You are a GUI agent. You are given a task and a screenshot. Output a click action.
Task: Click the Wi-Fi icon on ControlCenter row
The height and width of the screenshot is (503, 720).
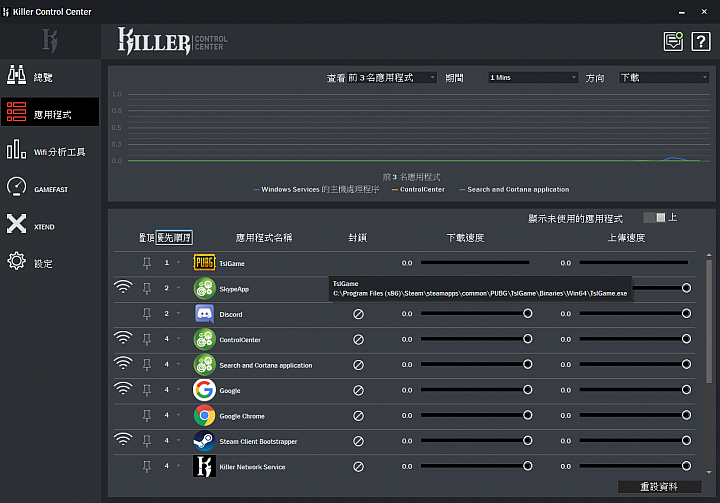pos(123,338)
